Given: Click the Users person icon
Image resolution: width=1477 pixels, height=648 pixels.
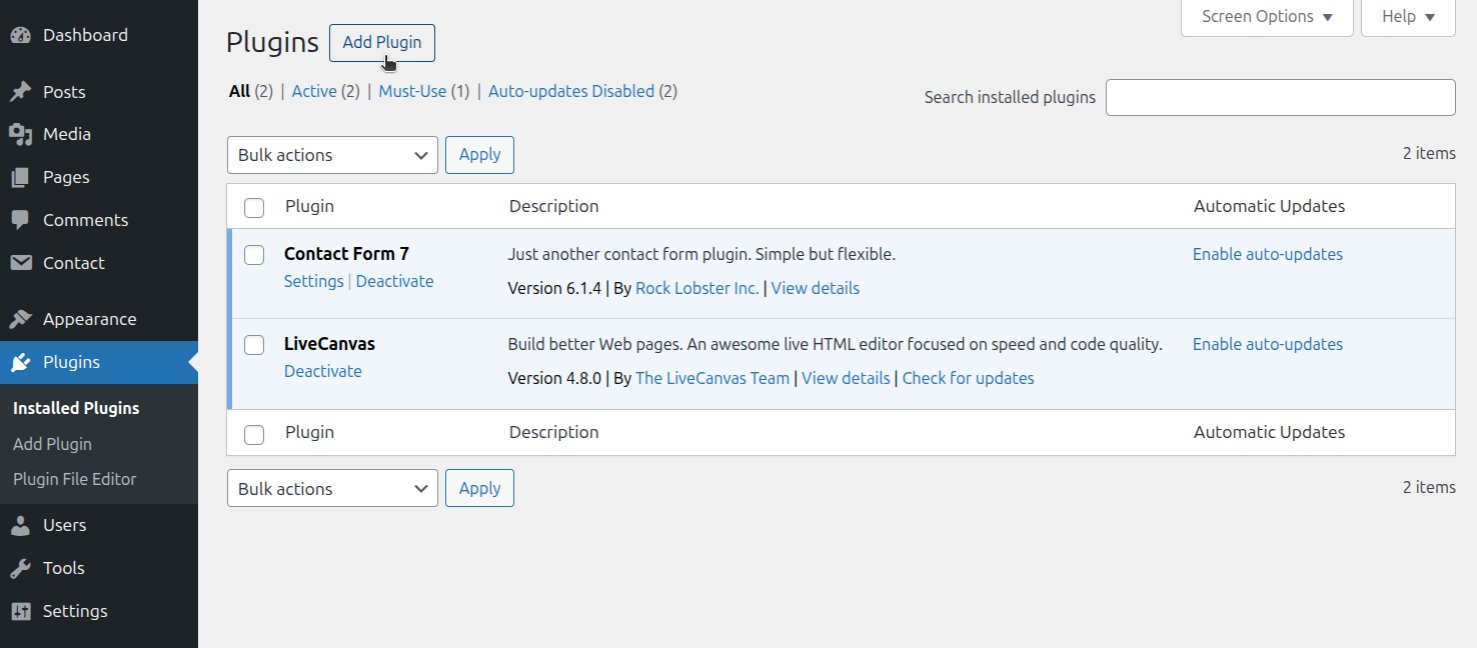Looking at the screenshot, I should point(20,525).
